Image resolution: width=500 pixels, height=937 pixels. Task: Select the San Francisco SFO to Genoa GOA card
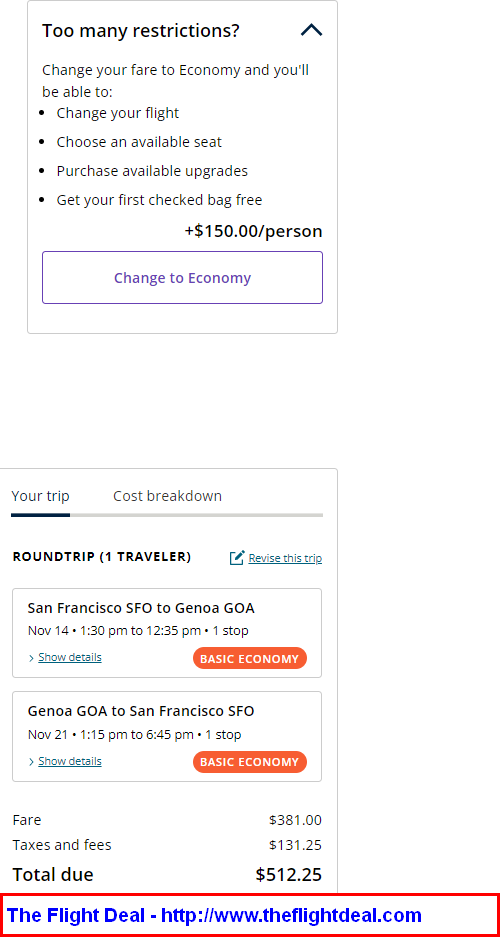point(167,633)
